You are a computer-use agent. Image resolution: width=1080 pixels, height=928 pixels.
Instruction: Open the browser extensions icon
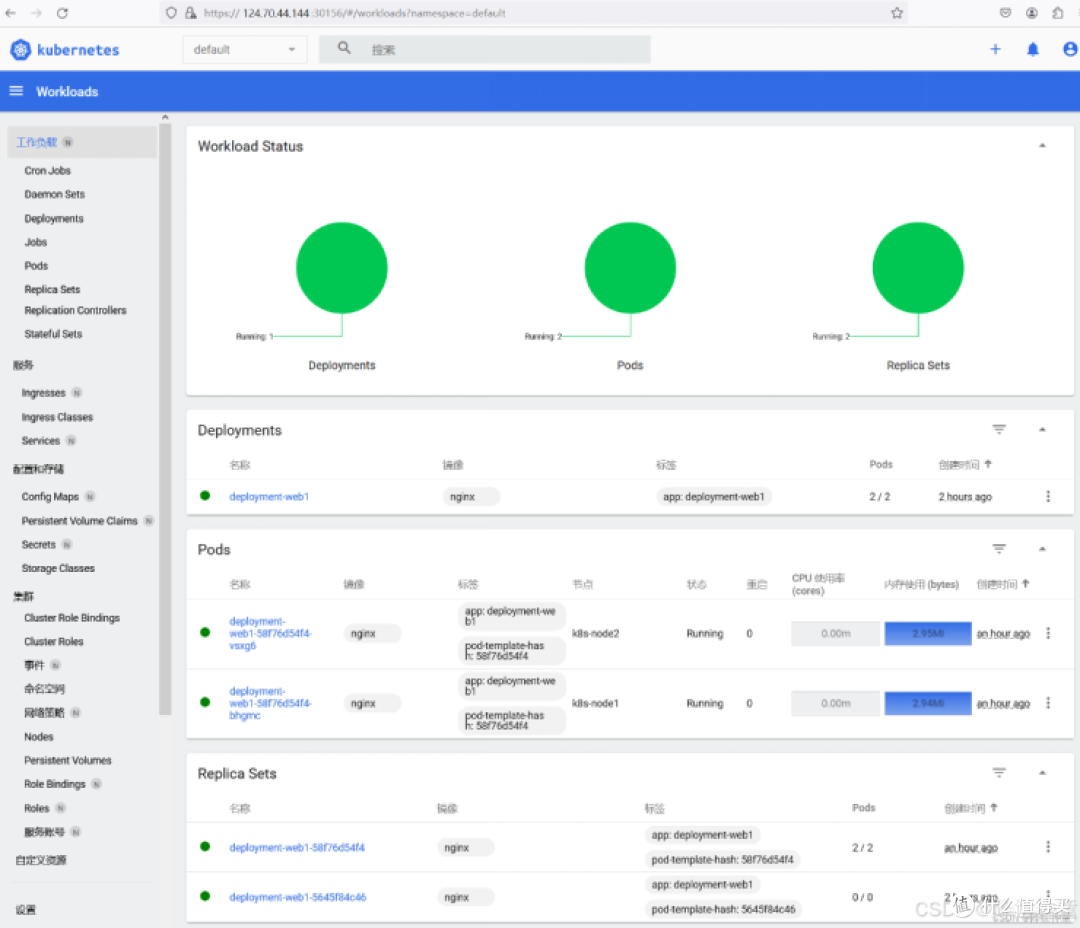click(x=1057, y=13)
